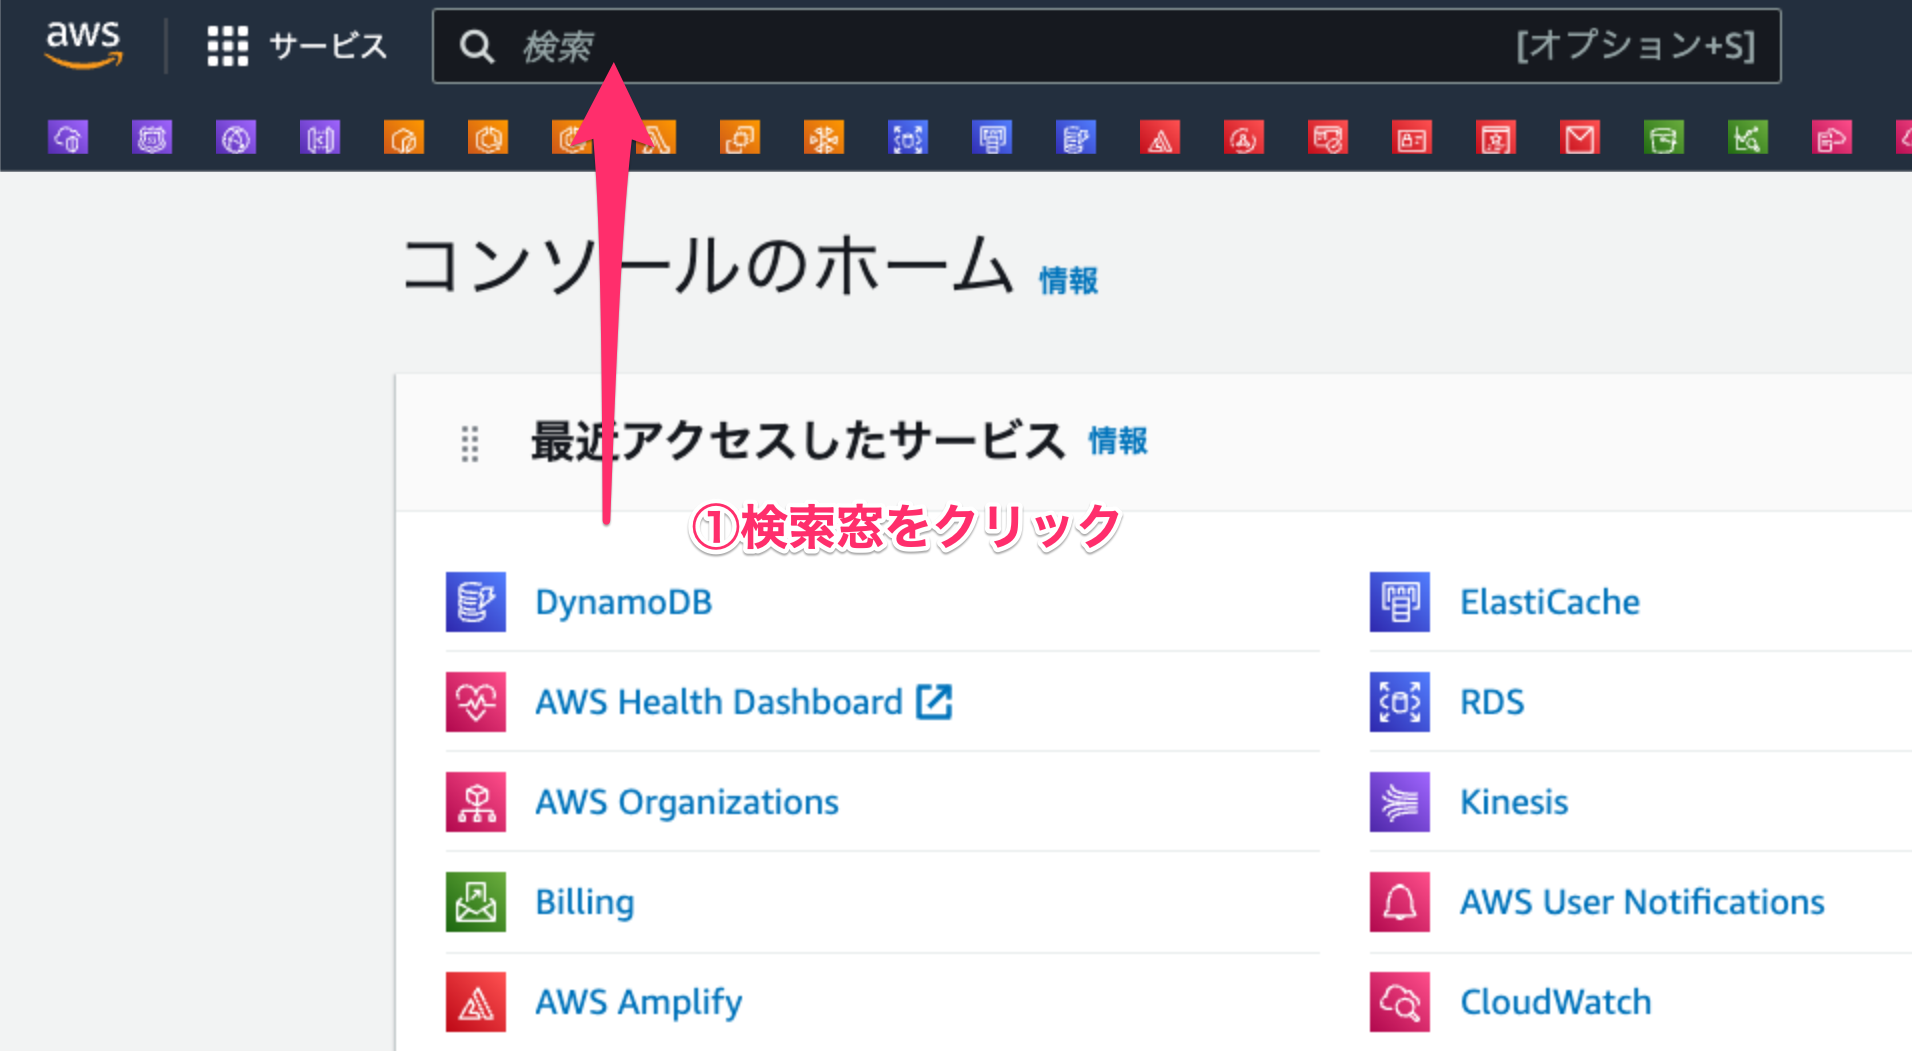Open the orange cube container registry favorite

pos(404,138)
